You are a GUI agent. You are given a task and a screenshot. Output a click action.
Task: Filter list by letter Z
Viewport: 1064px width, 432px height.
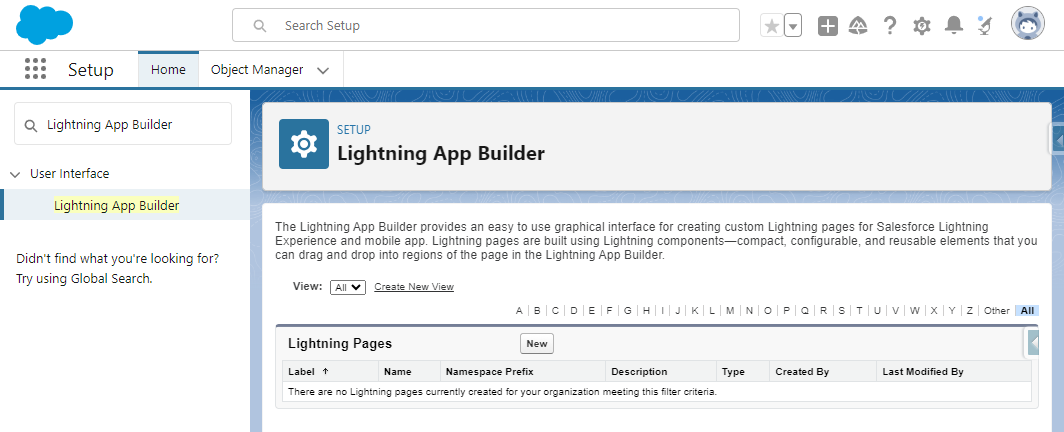970,311
